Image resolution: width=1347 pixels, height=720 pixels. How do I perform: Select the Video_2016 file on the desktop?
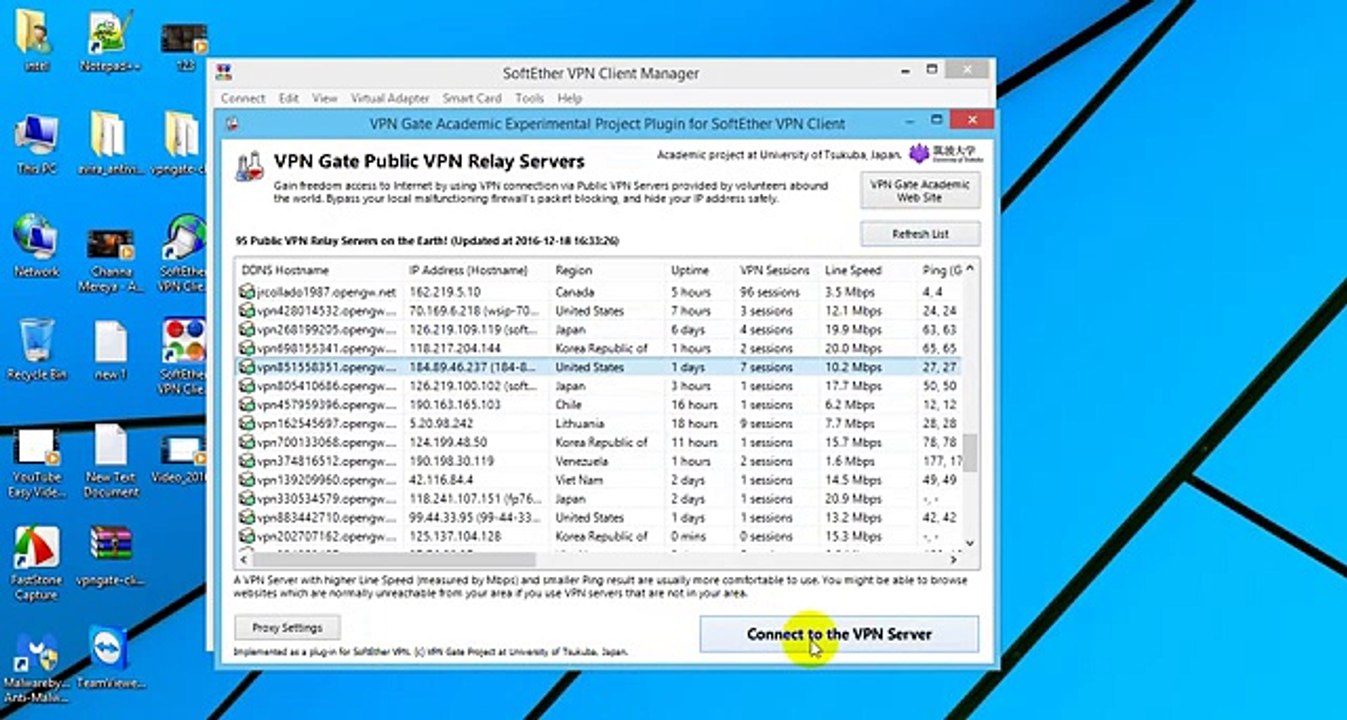(x=181, y=460)
